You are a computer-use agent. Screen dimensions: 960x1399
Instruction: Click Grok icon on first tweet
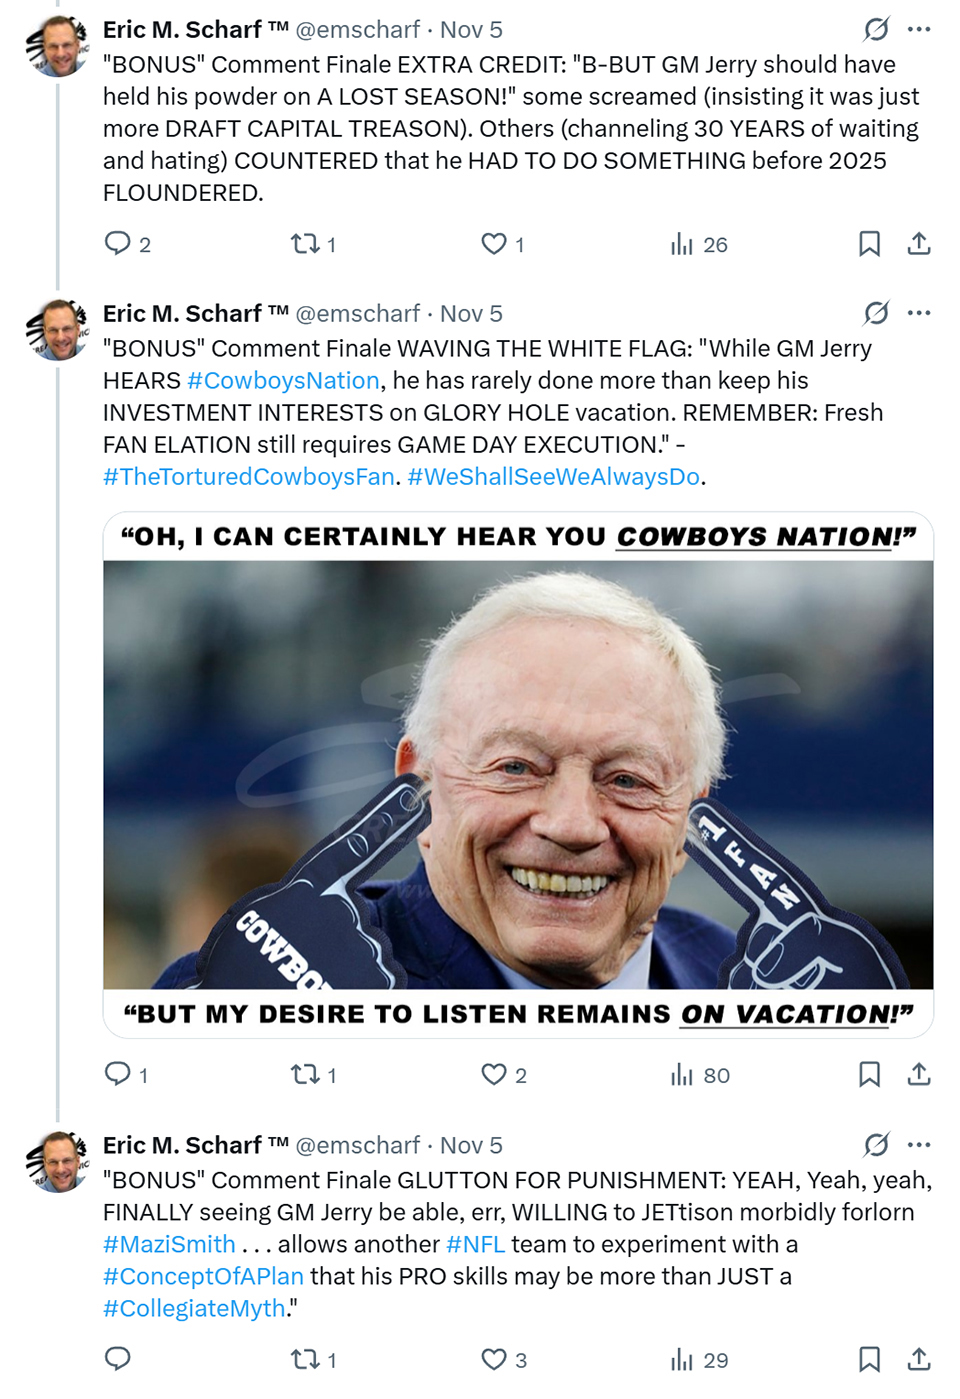876,30
